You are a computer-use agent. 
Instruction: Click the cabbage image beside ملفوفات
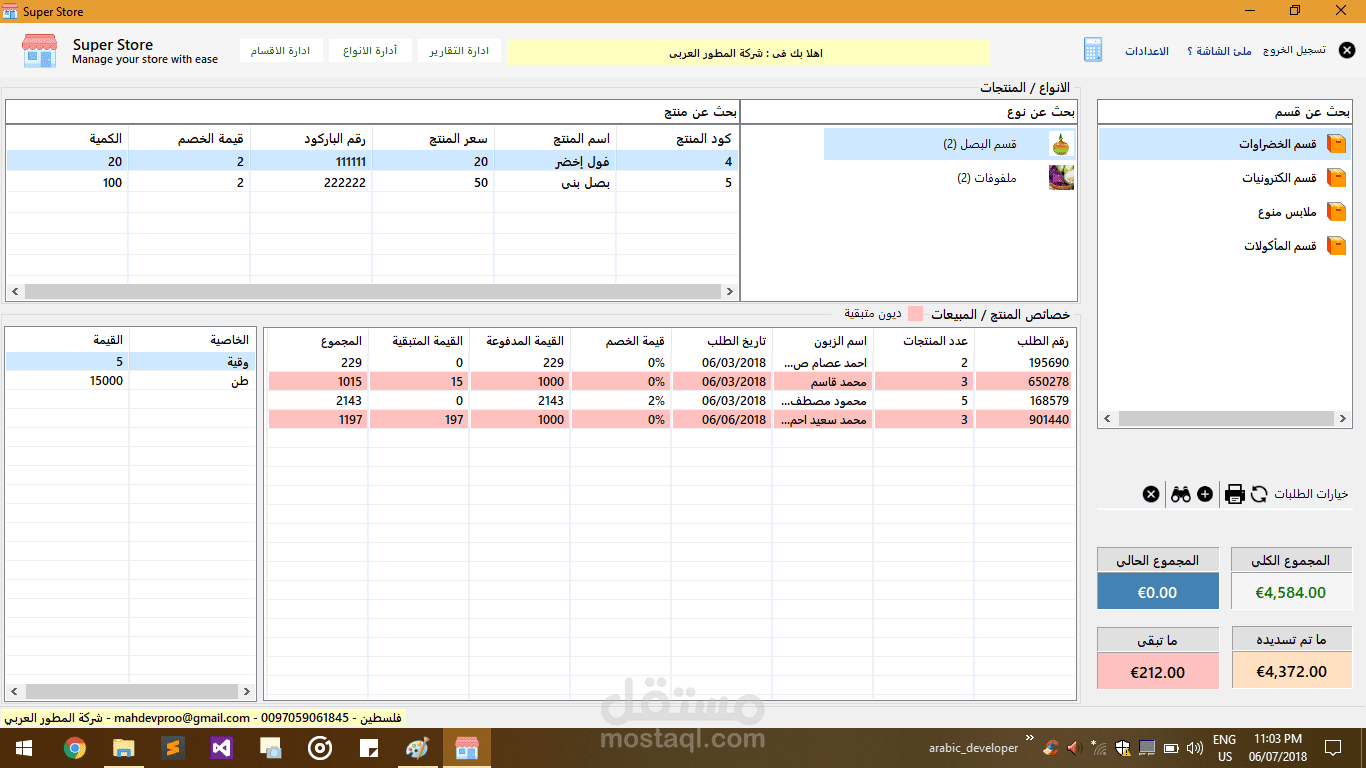click(1061, 177)
